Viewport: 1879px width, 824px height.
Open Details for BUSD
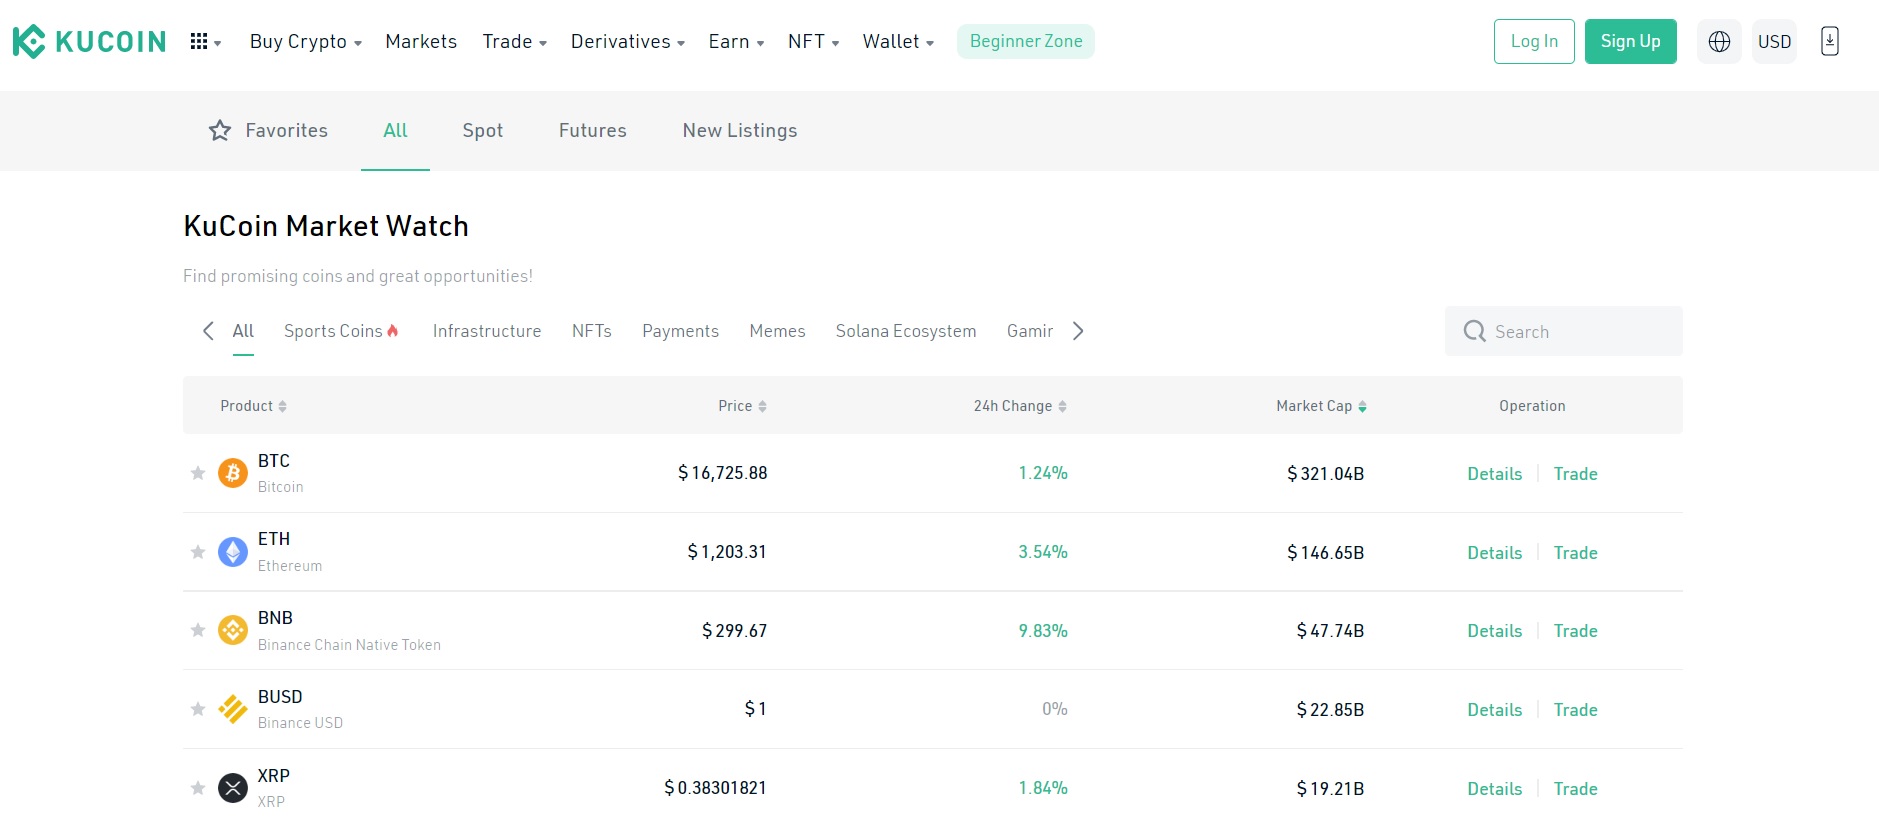pos(1494,710)
